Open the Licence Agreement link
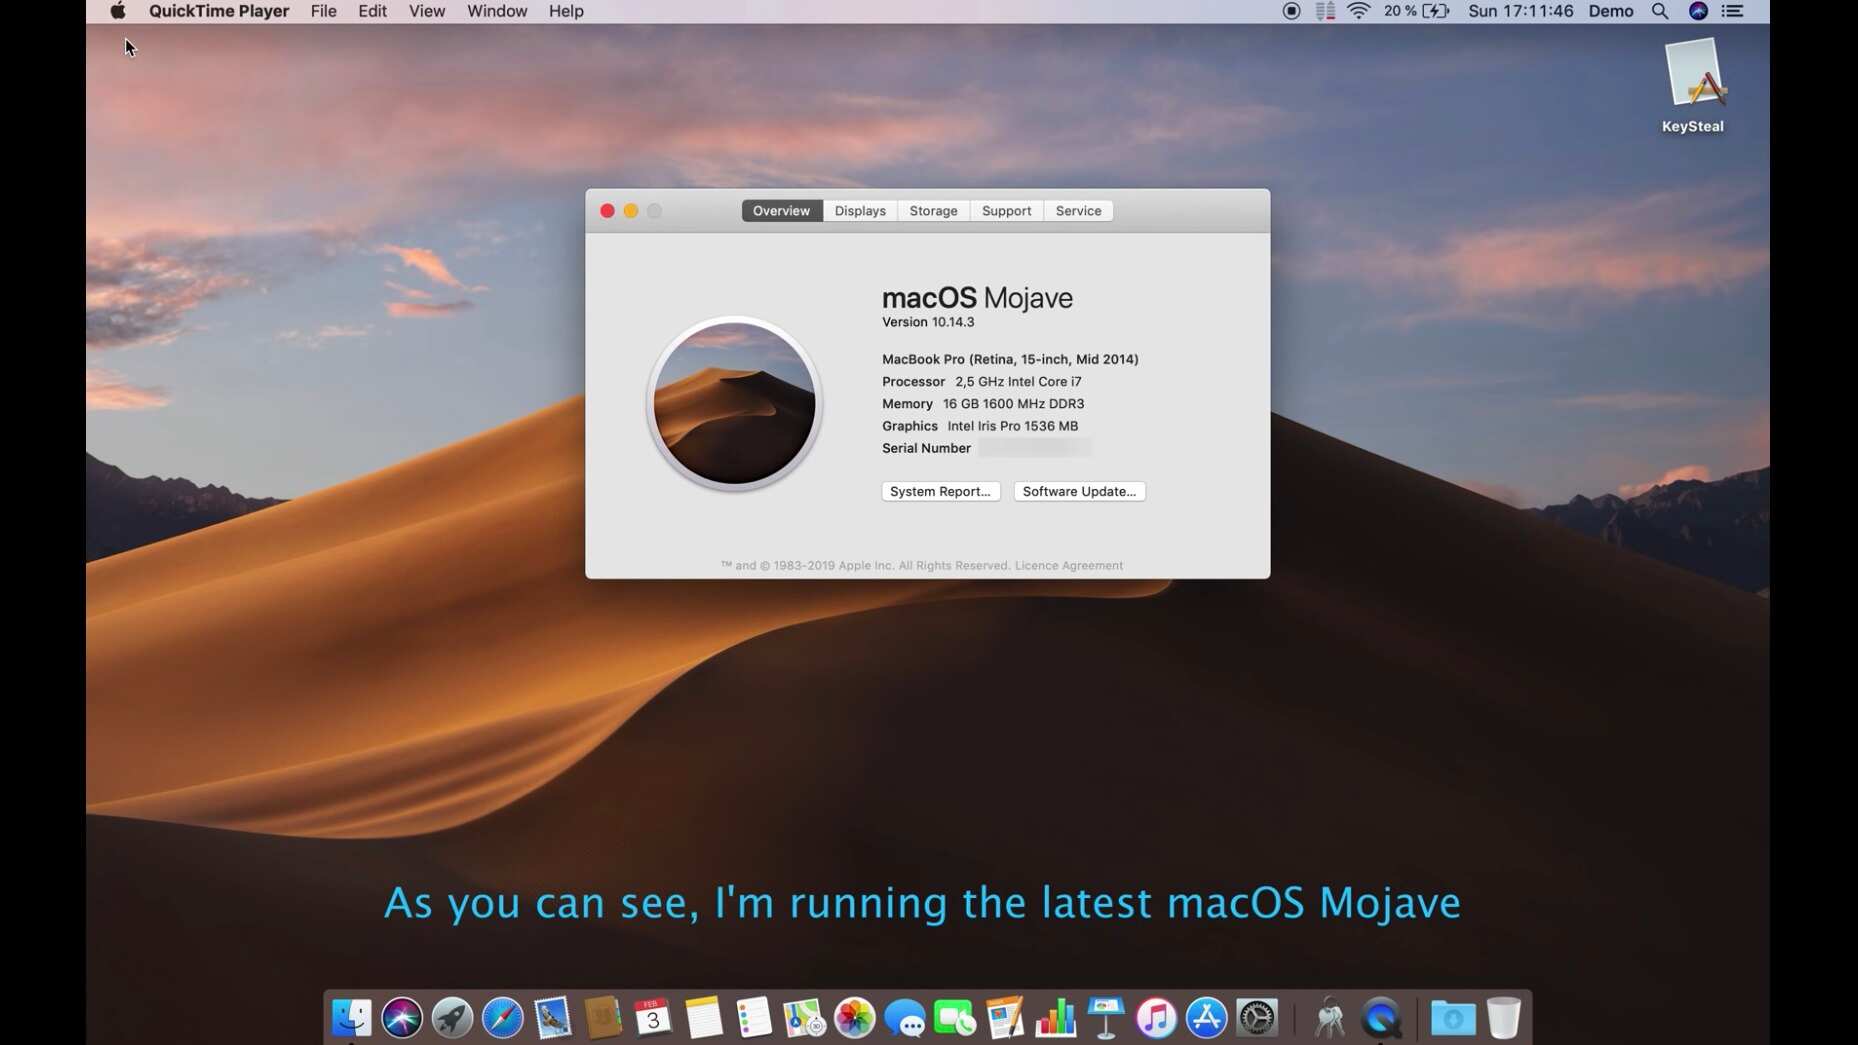Viewport: 1858px width, 1045px height. click(1068, 566)
